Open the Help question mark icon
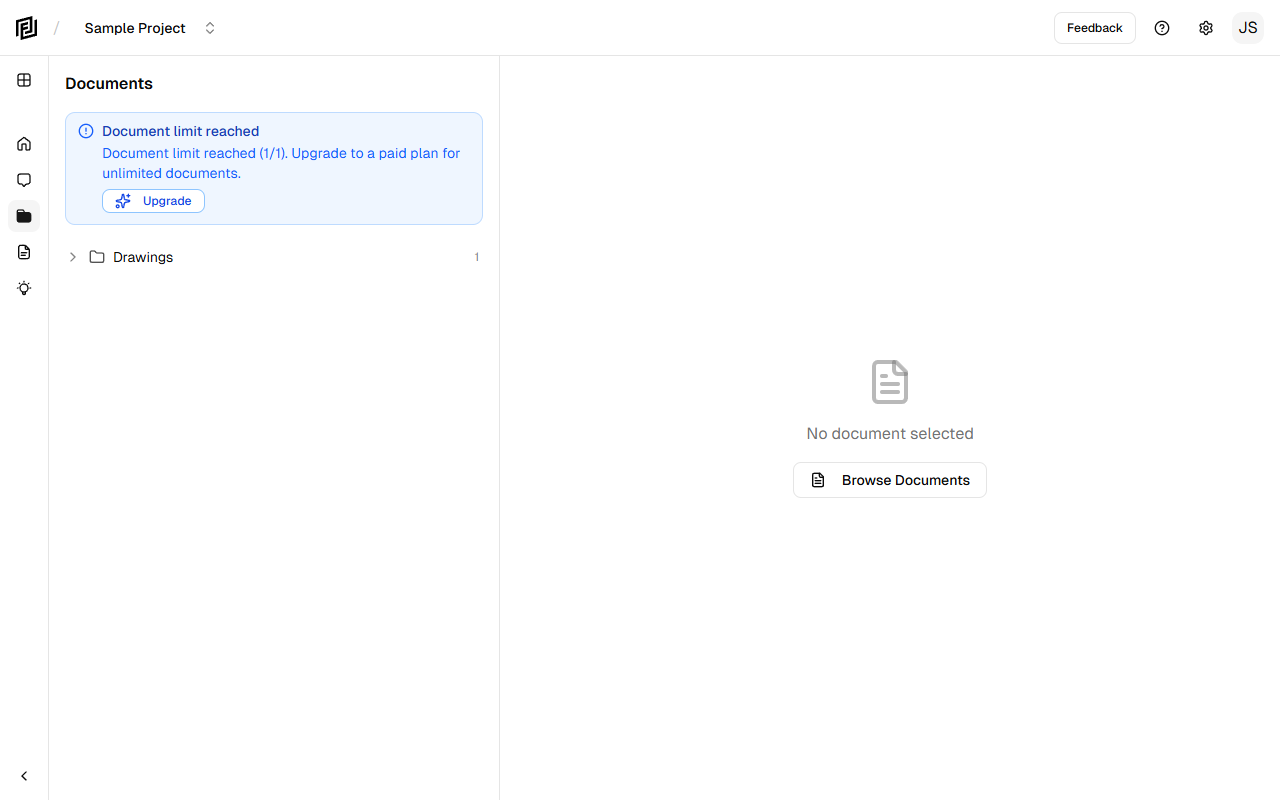Image resolution: width=1280 pixels, height=800 pixels. click(1162, 28)
